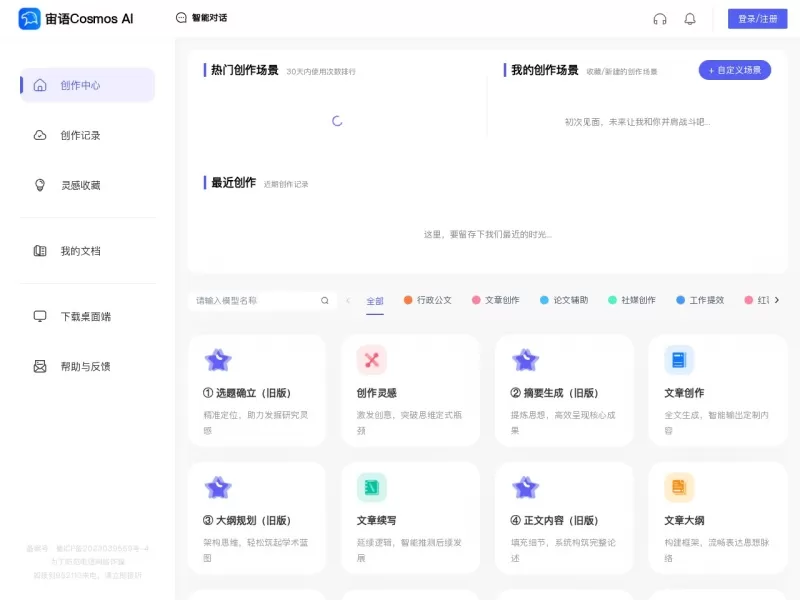
Task: Select the 文章大纲 orange document icon
Action: tap(679, 488)
